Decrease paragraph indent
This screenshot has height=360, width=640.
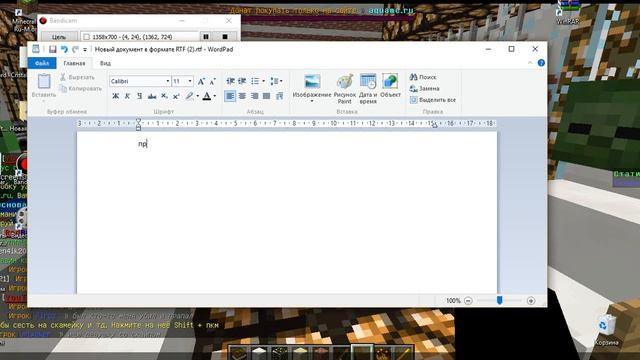[230, 81]
